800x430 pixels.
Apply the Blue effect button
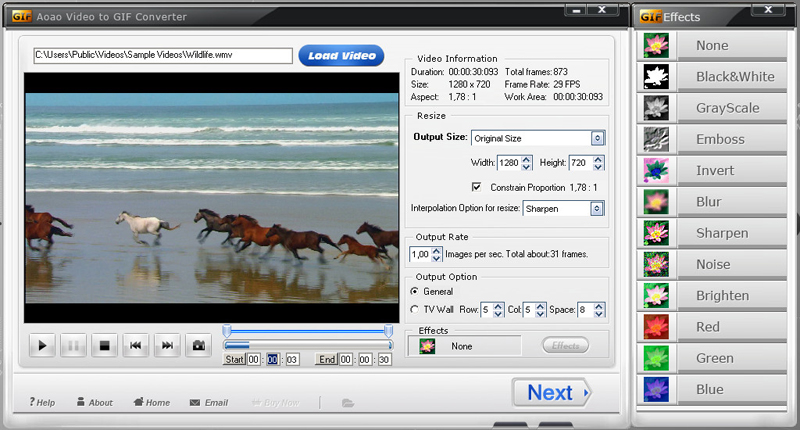click(x=732, y=389)
